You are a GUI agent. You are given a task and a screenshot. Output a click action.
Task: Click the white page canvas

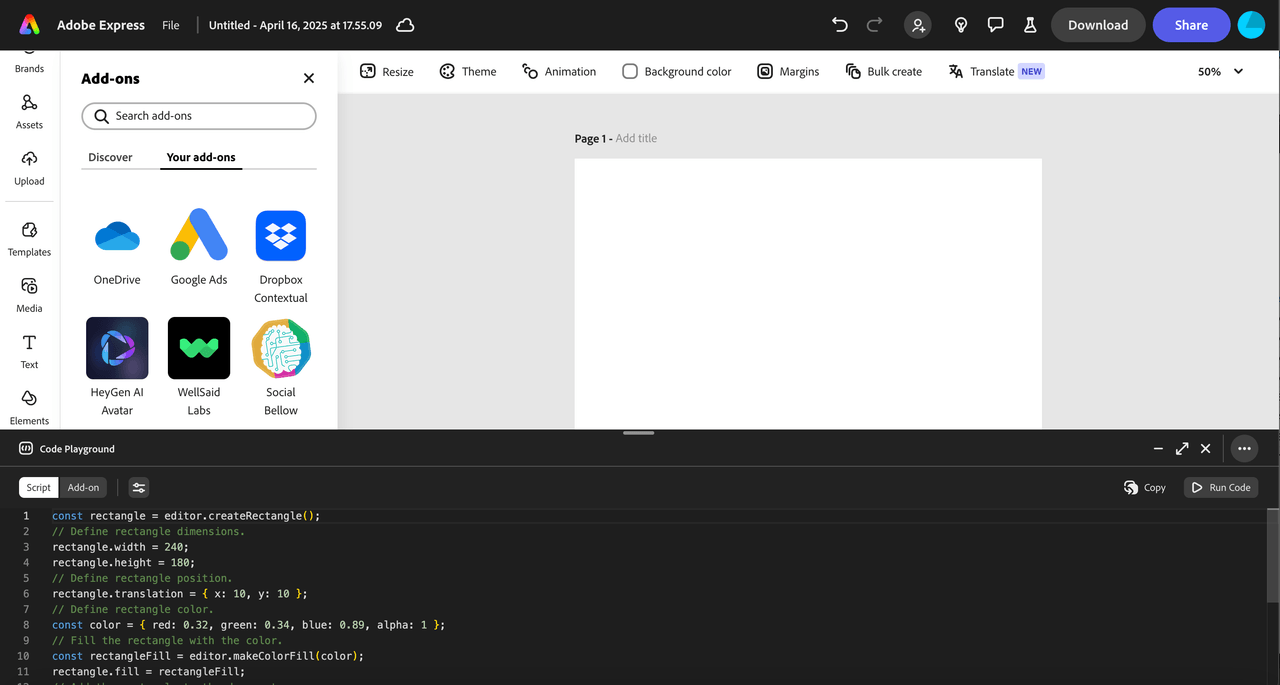click(x=808, y=294)
